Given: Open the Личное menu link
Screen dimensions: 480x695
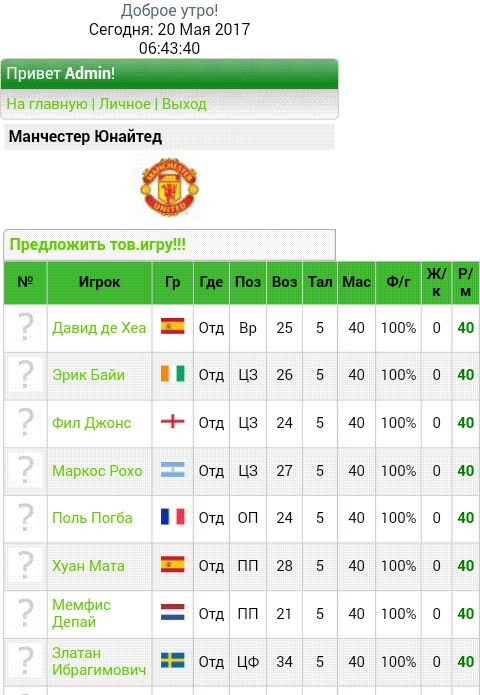Looking at the screenshot, I should tap(125, 104).
